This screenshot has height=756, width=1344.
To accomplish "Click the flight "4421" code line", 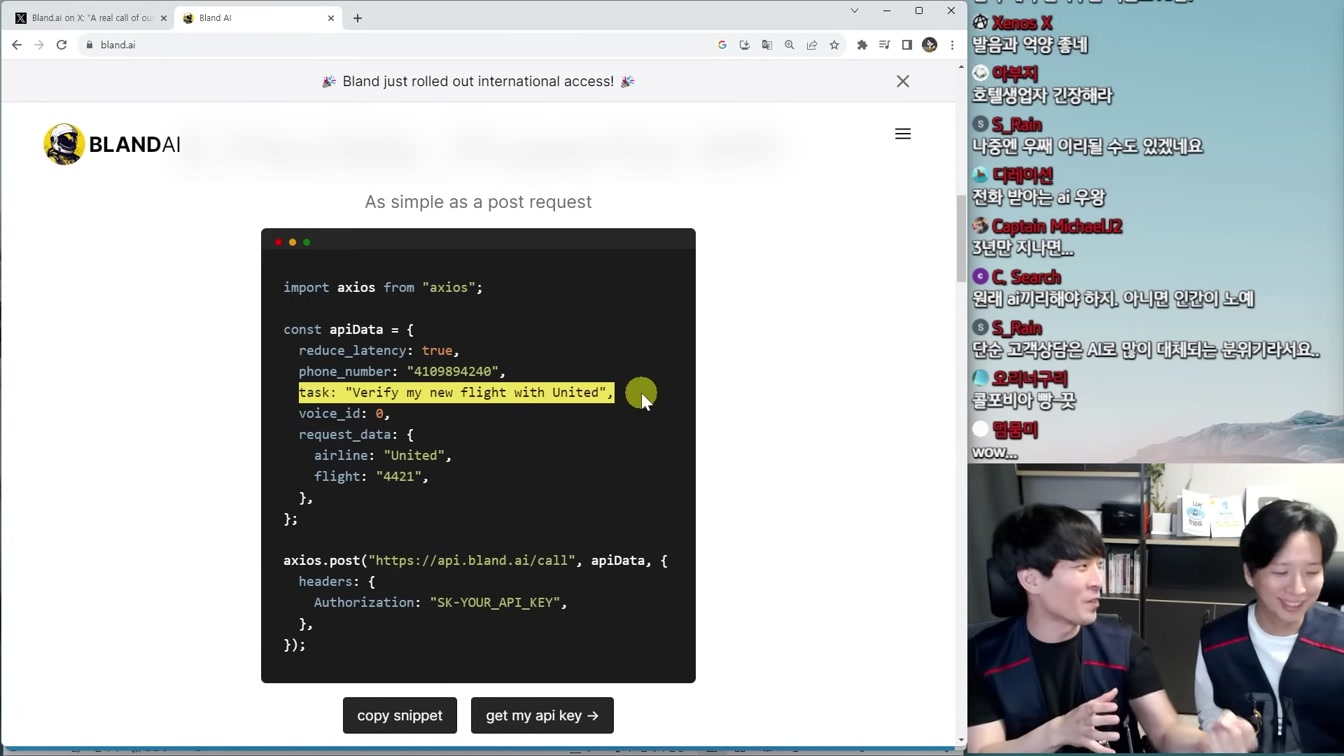I will click(x=371, y=476).
